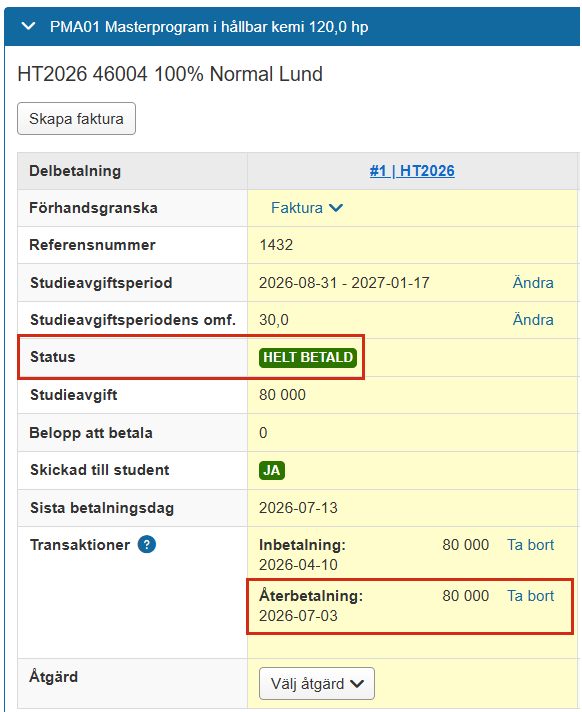The height and width of the screenshot is (712, 582).
Task: Click the Åtgärd row label
Action: (54, 676)
